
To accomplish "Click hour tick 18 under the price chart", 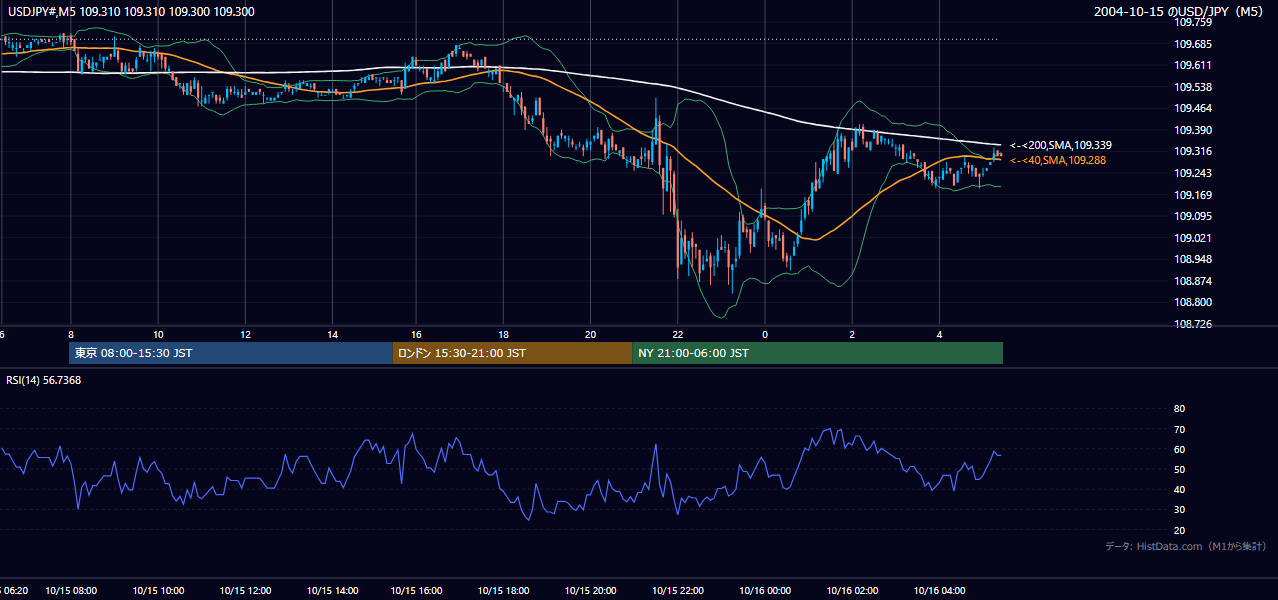I will click(x=504, y=334).
